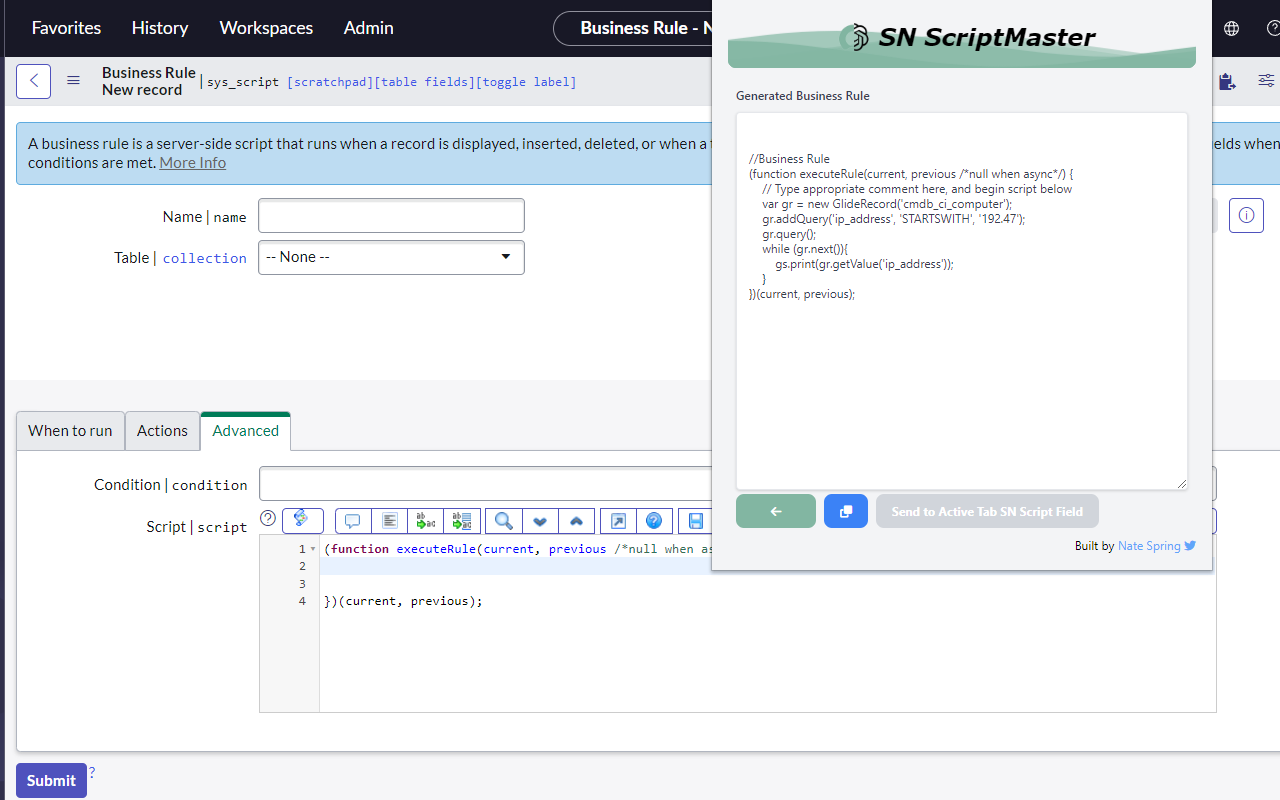Click '})(current, previous);' on editor line 4

point(403,601)
